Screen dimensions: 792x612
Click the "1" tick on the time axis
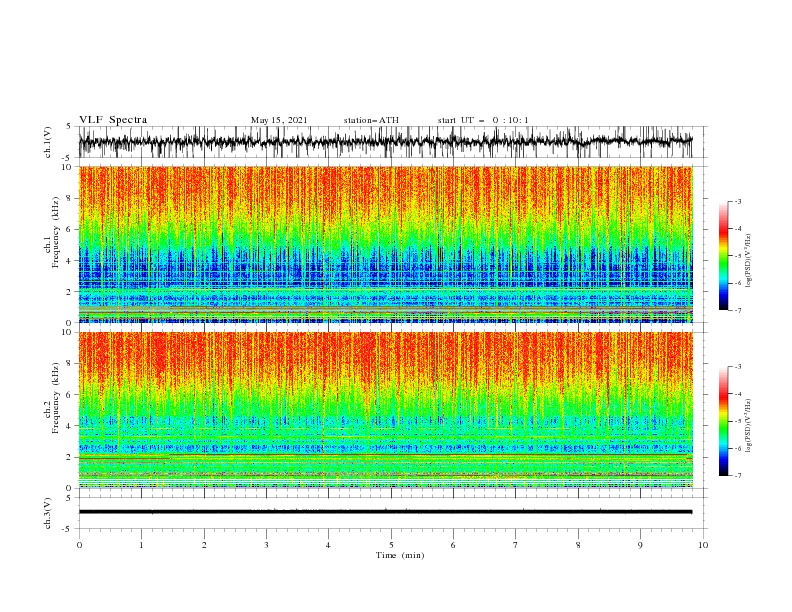tap(141, 545)
